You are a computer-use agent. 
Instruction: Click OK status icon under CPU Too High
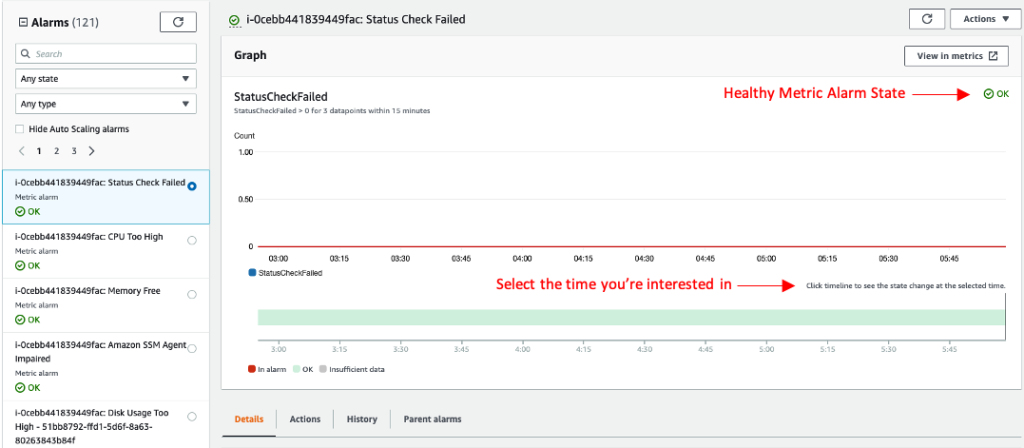coord(20,266)
